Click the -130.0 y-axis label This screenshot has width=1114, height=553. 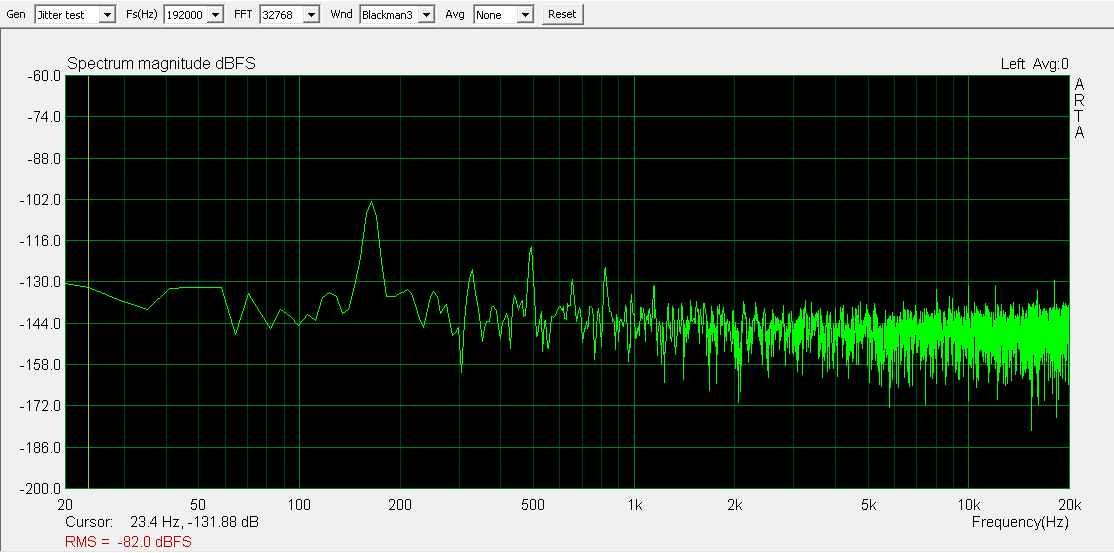coord(42,282)
